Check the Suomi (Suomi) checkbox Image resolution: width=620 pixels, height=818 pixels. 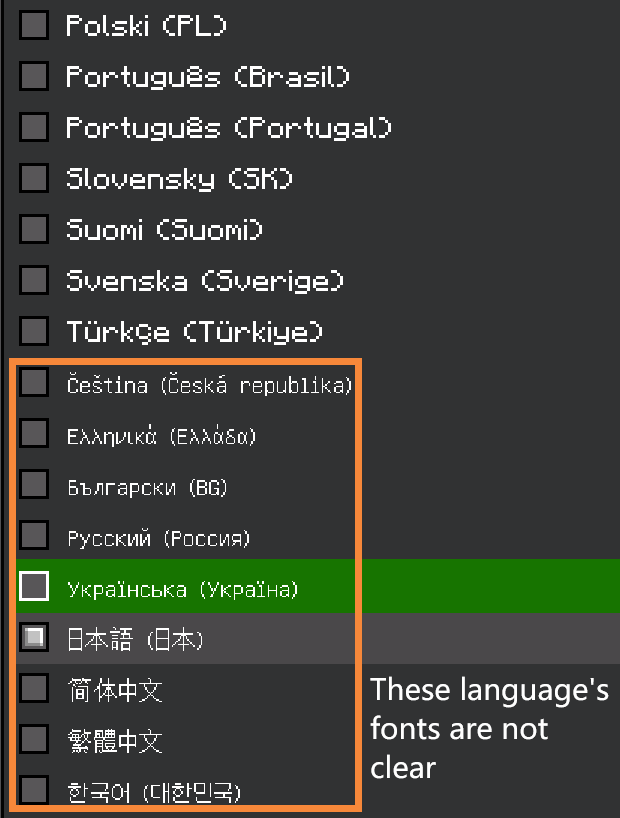click(x=34, y=229)
